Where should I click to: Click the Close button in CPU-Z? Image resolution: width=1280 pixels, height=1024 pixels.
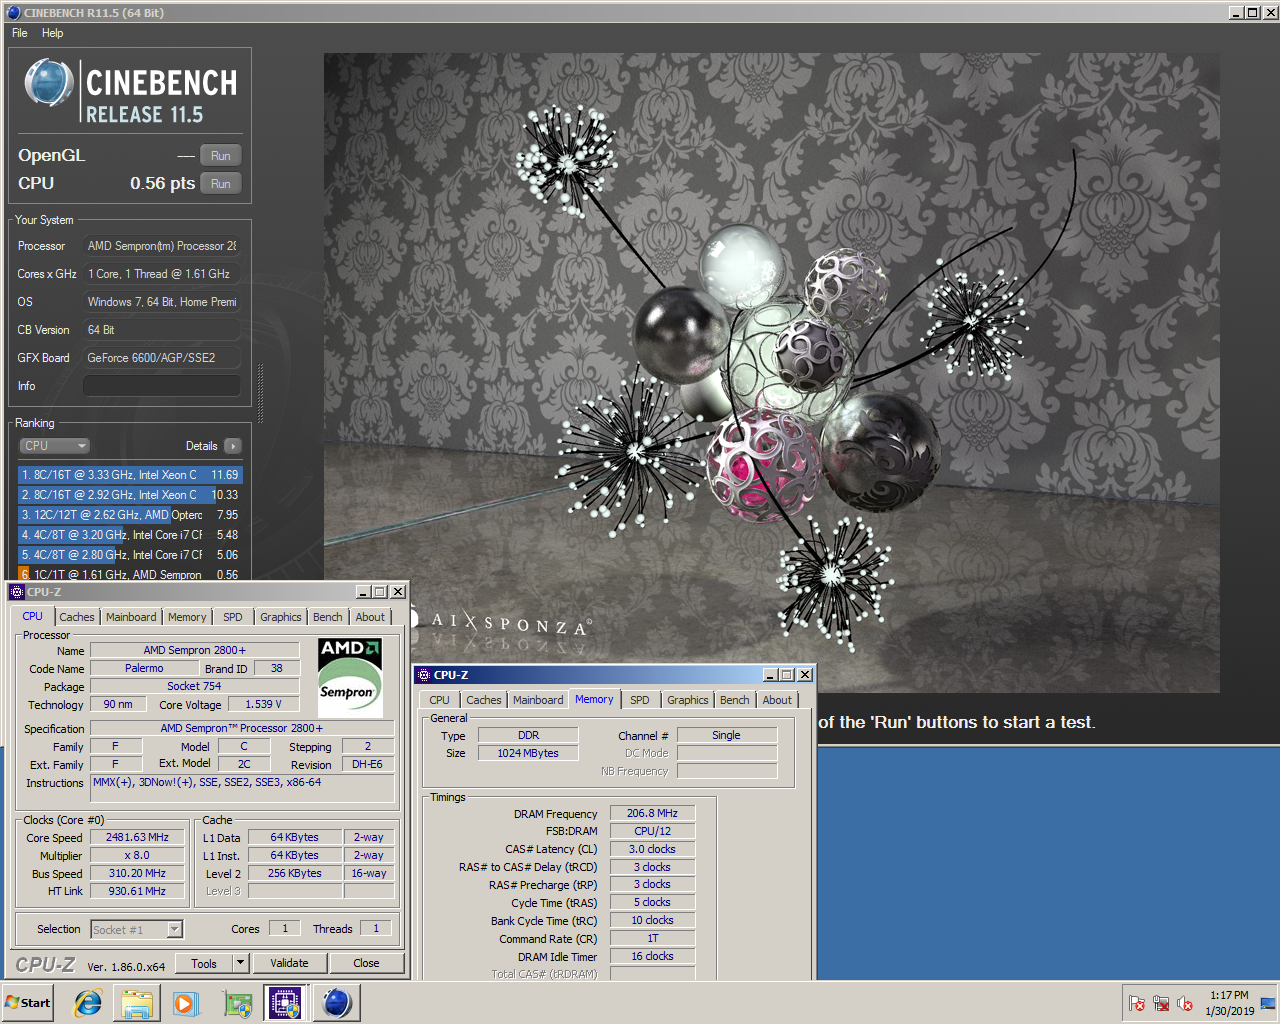[366, 963]
